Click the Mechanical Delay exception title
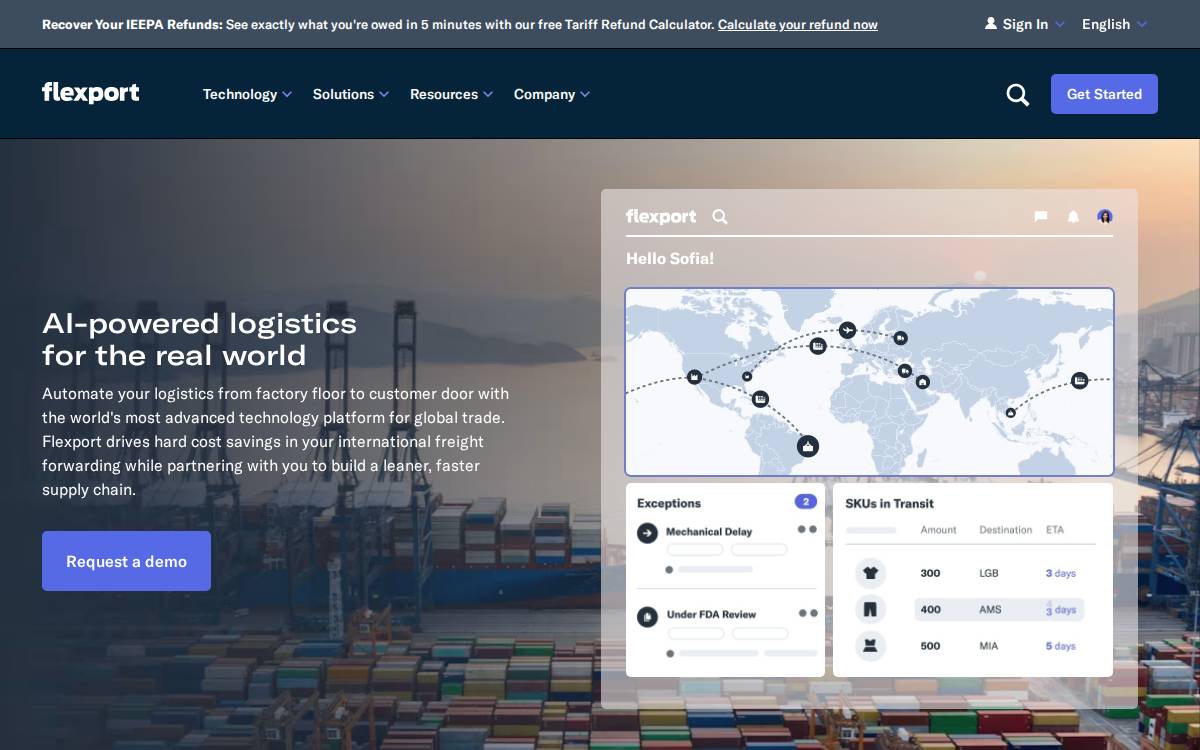1200x750 pixels. [x=709, y=532]
